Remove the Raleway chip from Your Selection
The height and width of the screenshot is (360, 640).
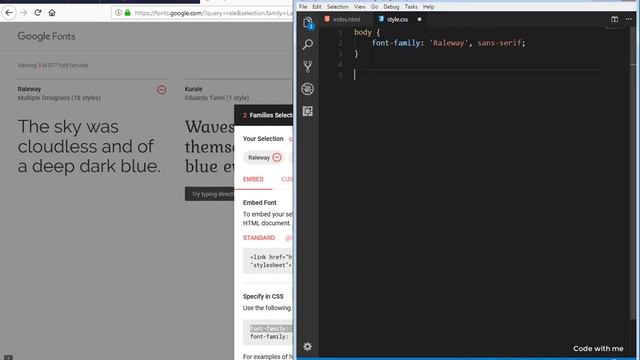(x=277, y=157)
